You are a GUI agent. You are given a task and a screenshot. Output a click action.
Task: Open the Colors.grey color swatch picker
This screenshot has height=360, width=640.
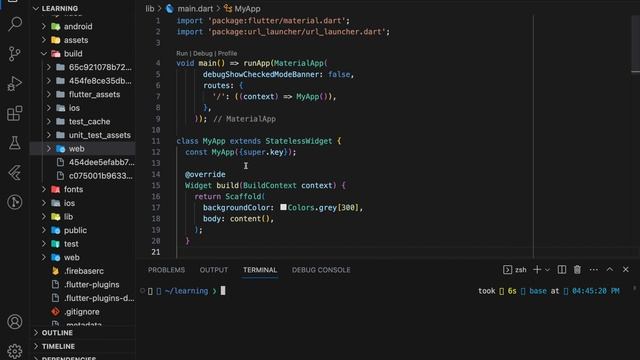[283, 207]
